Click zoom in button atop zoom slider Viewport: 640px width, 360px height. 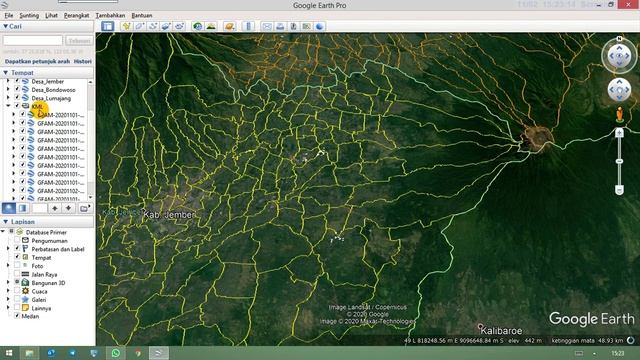[x=619, y=132]
